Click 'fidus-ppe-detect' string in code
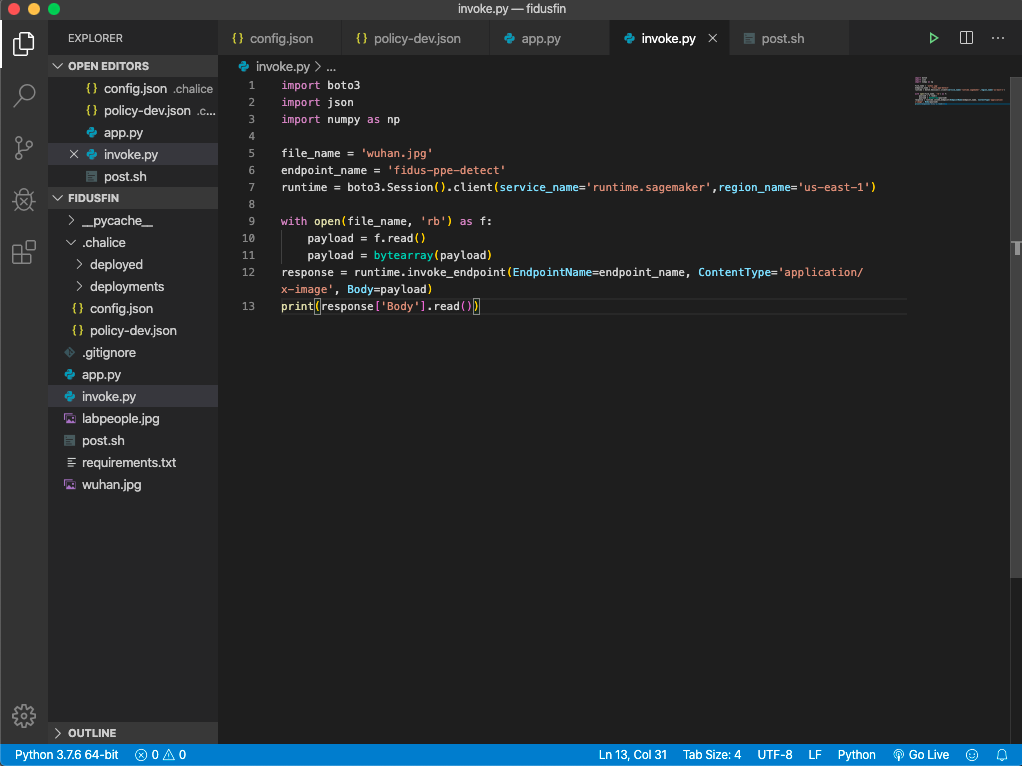This screenshot has height=766, width=1022. pos(446,170)
